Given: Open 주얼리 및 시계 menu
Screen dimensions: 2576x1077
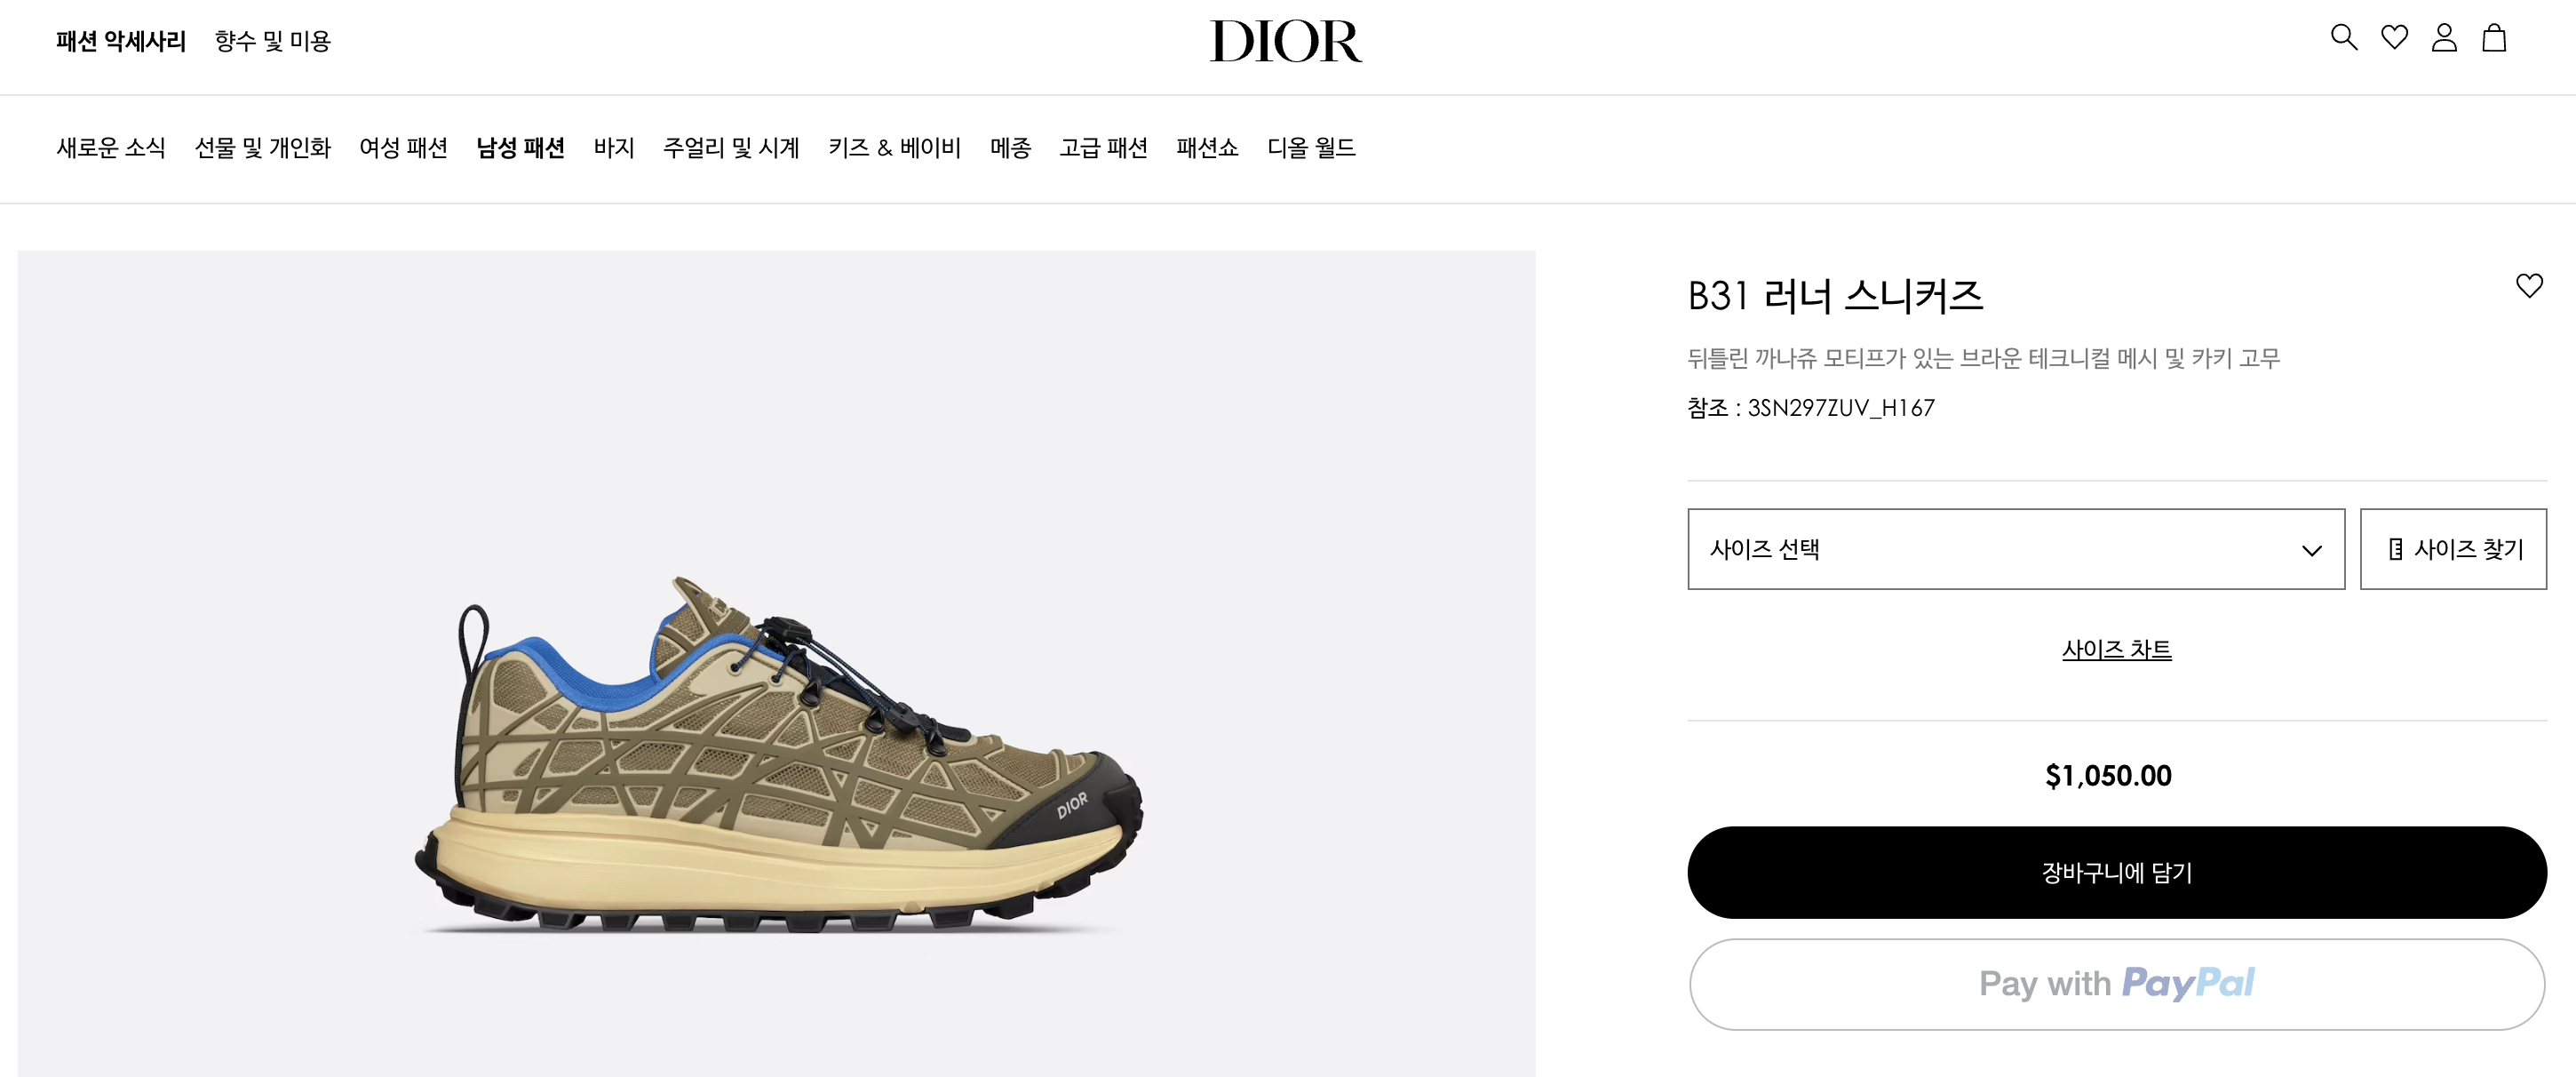Looking at the screenshot, I should 731,148.
